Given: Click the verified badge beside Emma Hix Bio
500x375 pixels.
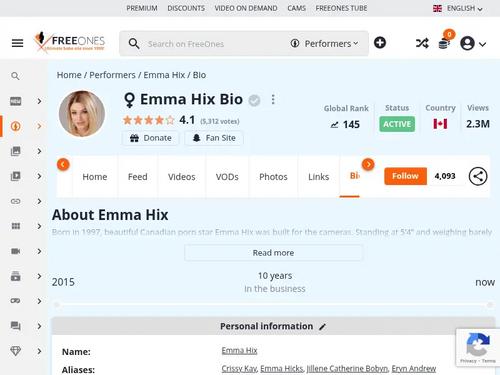Looking at the screenshot, I should 254,100.
